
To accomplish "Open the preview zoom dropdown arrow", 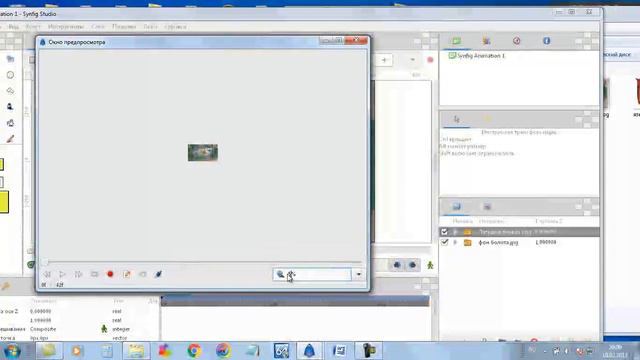I will [x=358, y=274].
